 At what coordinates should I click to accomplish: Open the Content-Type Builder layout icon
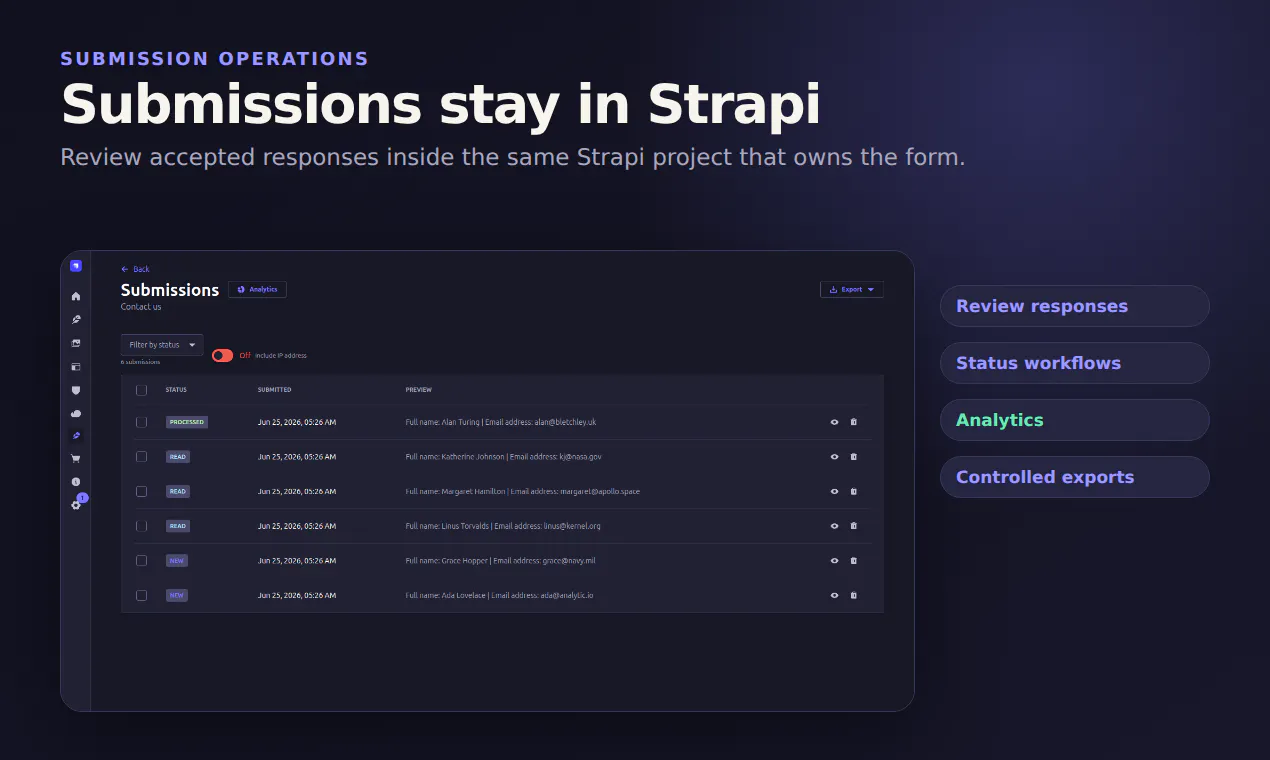tap(76, 366)
